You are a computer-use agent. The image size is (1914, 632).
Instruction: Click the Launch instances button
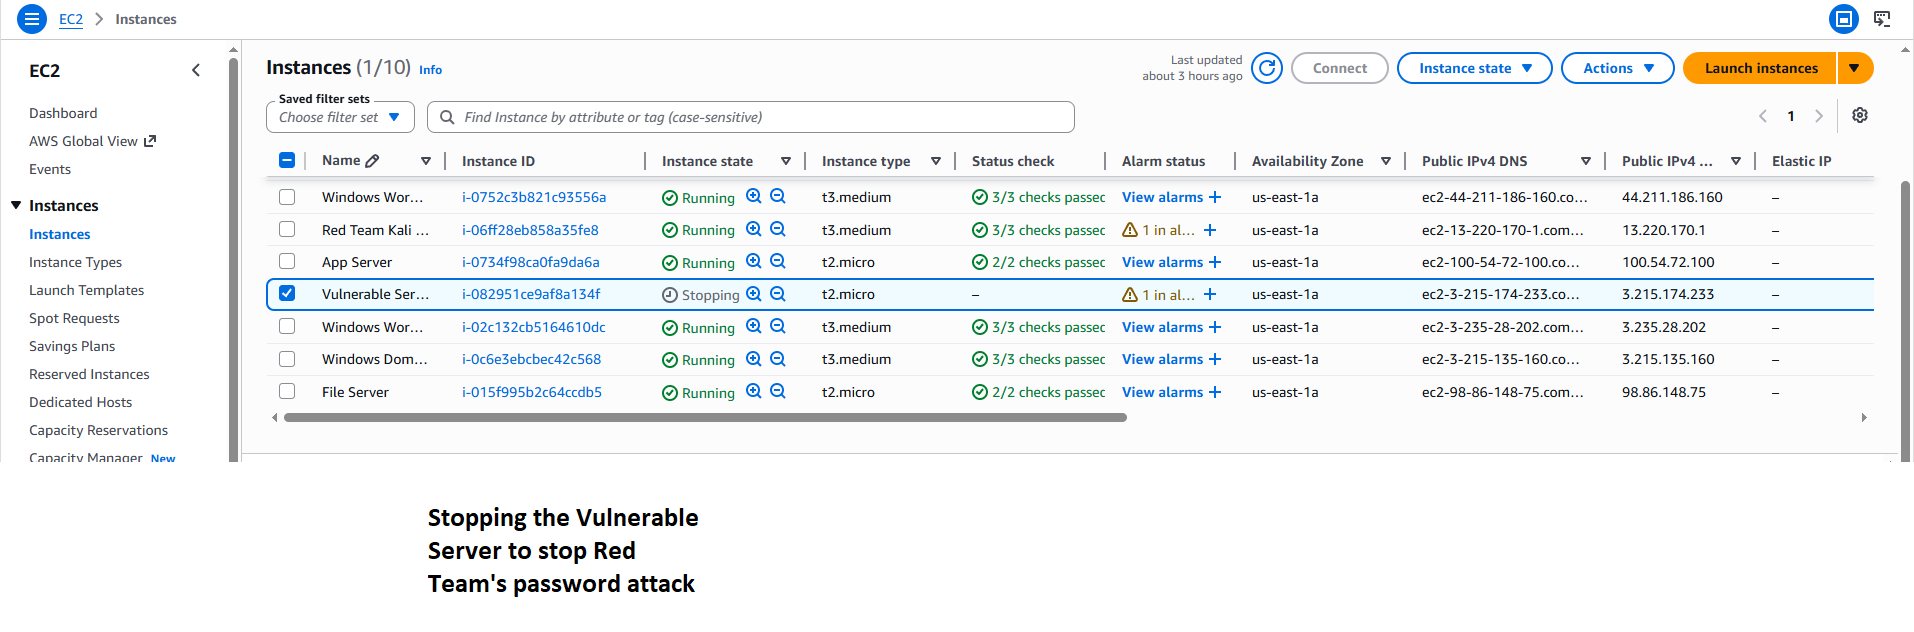point(1761,68)
